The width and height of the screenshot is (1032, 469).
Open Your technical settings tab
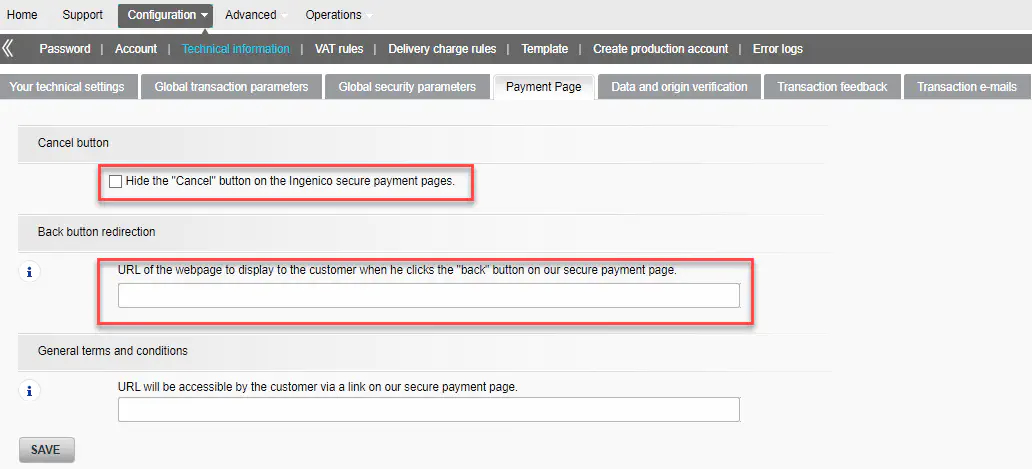[67, 87]
